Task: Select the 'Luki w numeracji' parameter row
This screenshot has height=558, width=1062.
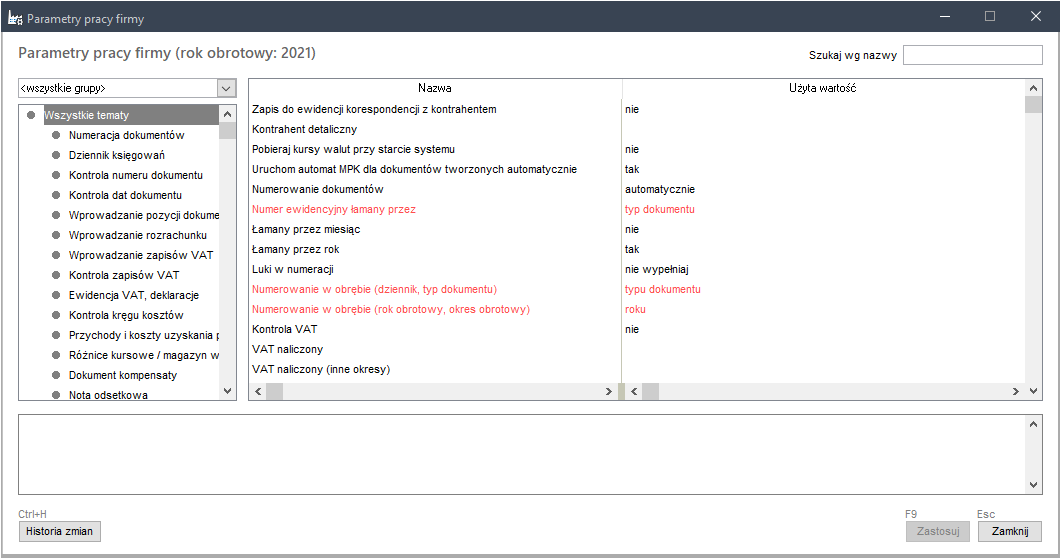Action: [292, 269]
